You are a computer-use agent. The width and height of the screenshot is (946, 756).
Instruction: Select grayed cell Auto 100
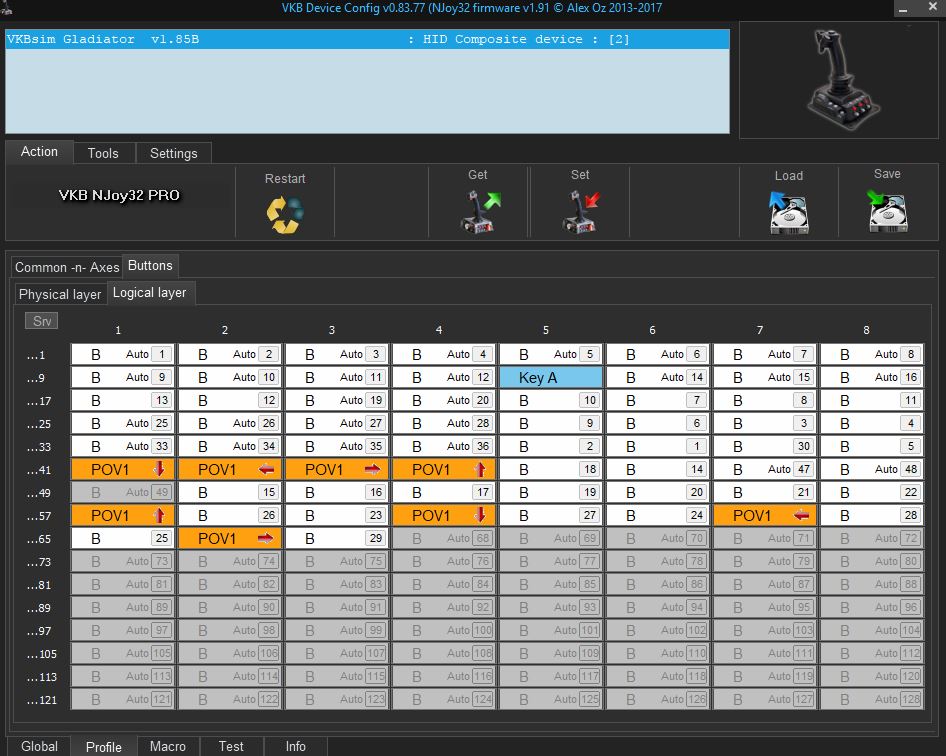click(x=444, y=631)
